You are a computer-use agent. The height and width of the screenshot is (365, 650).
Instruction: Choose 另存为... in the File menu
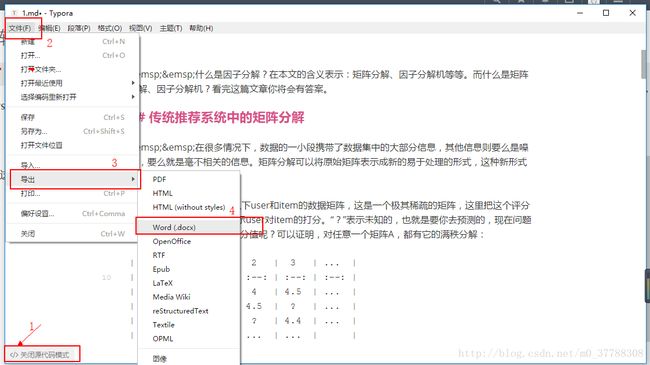[73, 131]
